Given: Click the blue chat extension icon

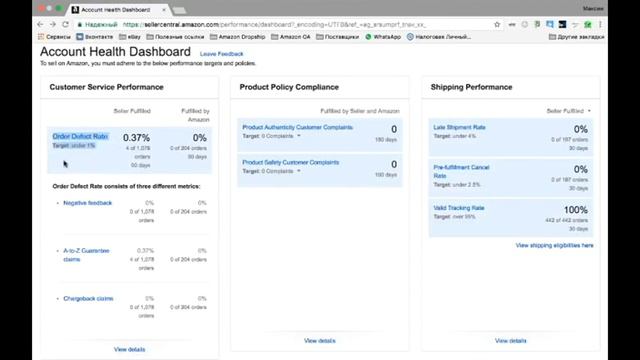Looking at the screenshot, I should tap(550, 24).
